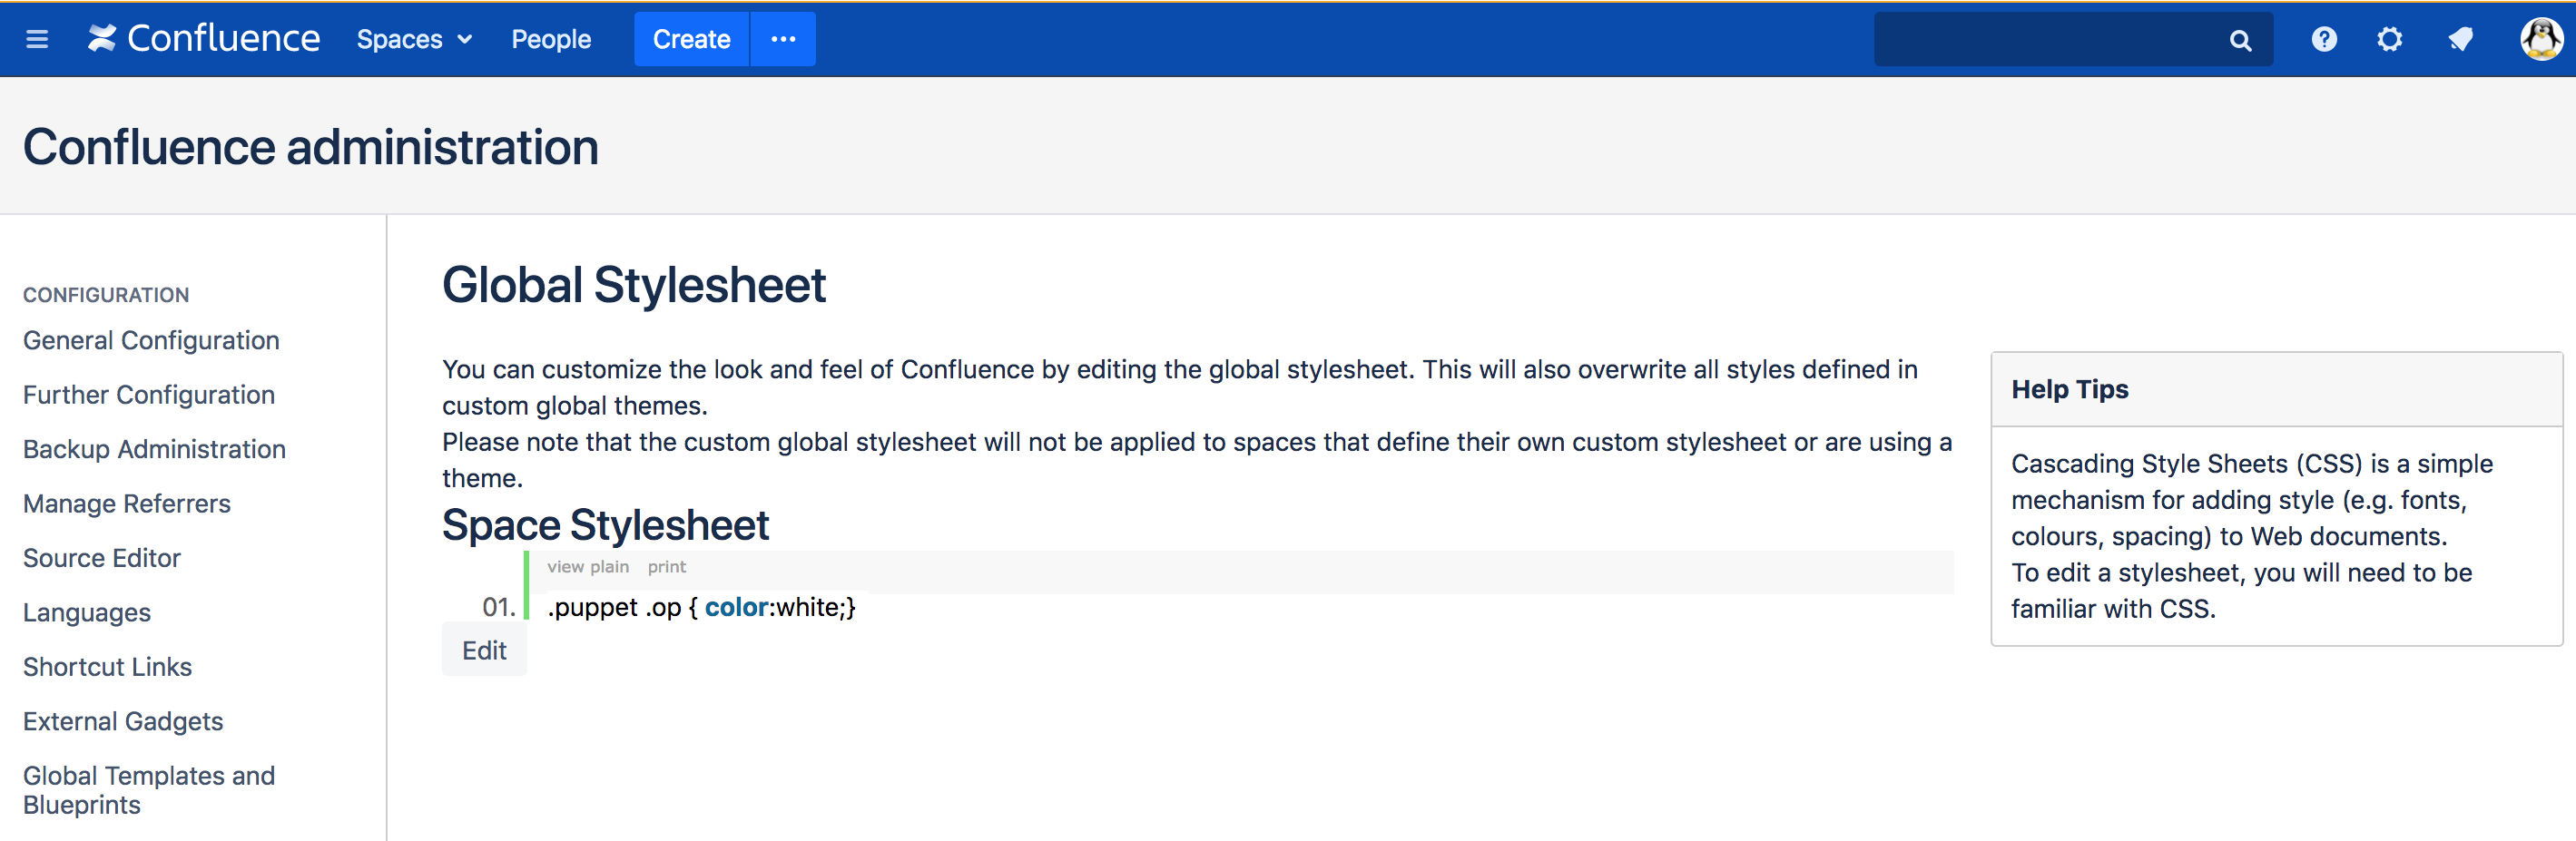Screen dimensions: 2576x841
Task: Open Further Configuration page
Action: point(149,394)
